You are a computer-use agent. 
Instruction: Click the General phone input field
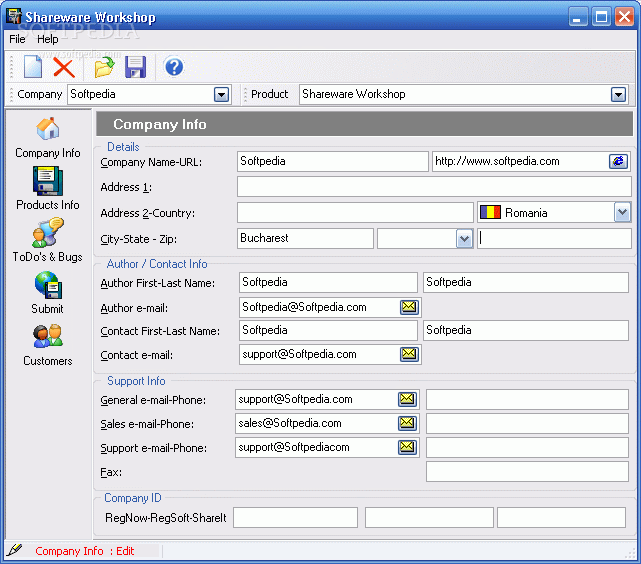pyautogui.click(x=527, y=399)
